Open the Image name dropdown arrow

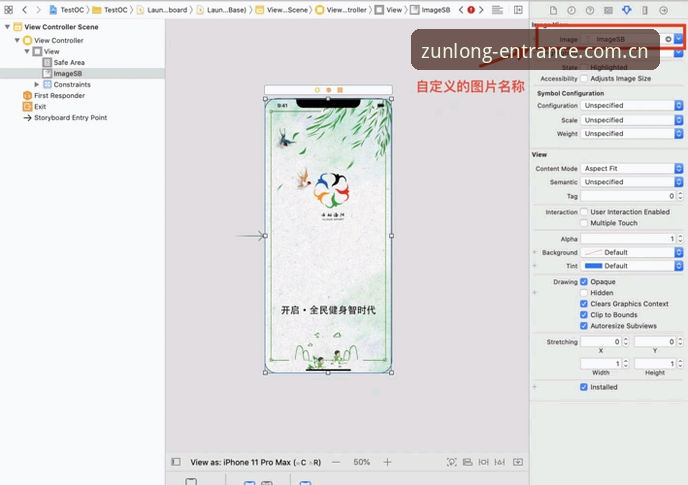coord(679,39)
